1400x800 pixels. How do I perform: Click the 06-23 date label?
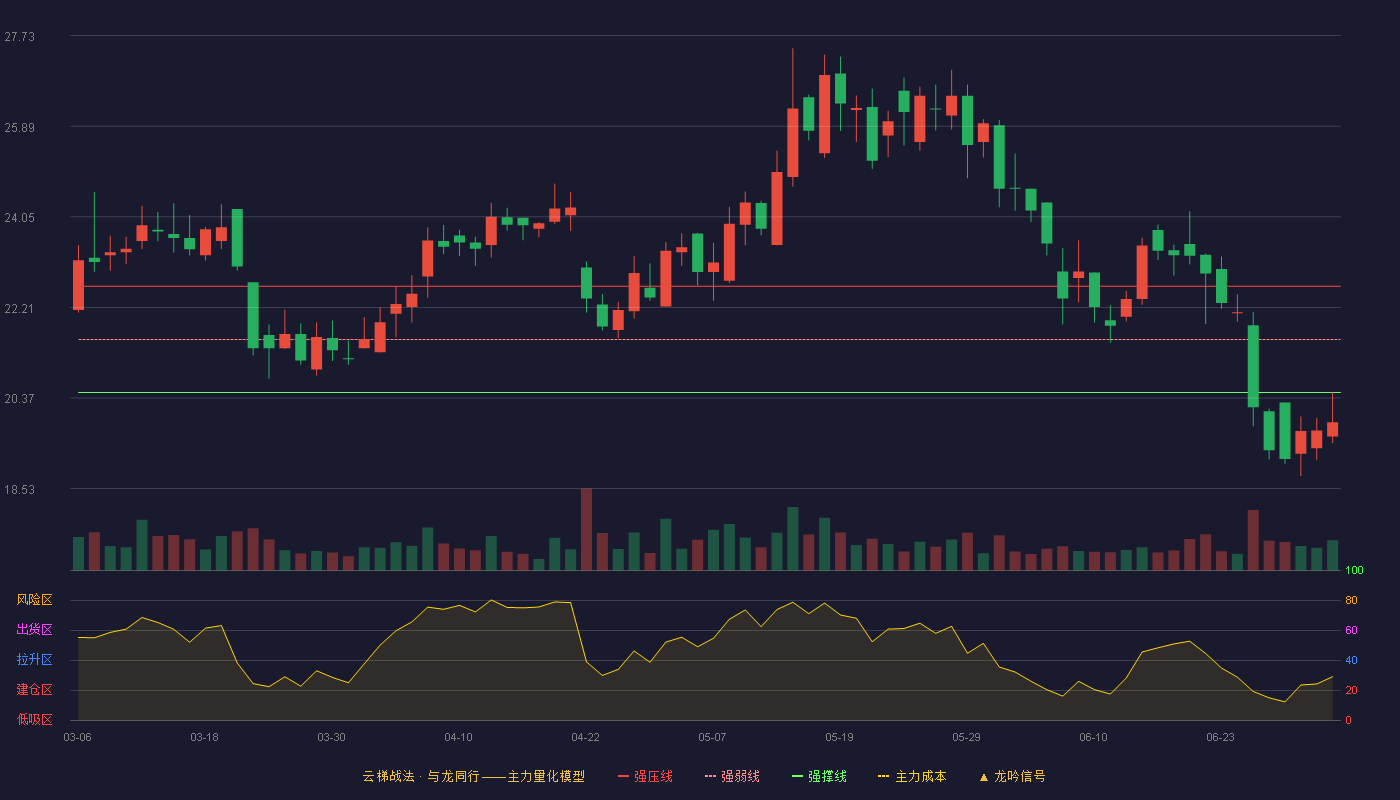[1221, 737]
